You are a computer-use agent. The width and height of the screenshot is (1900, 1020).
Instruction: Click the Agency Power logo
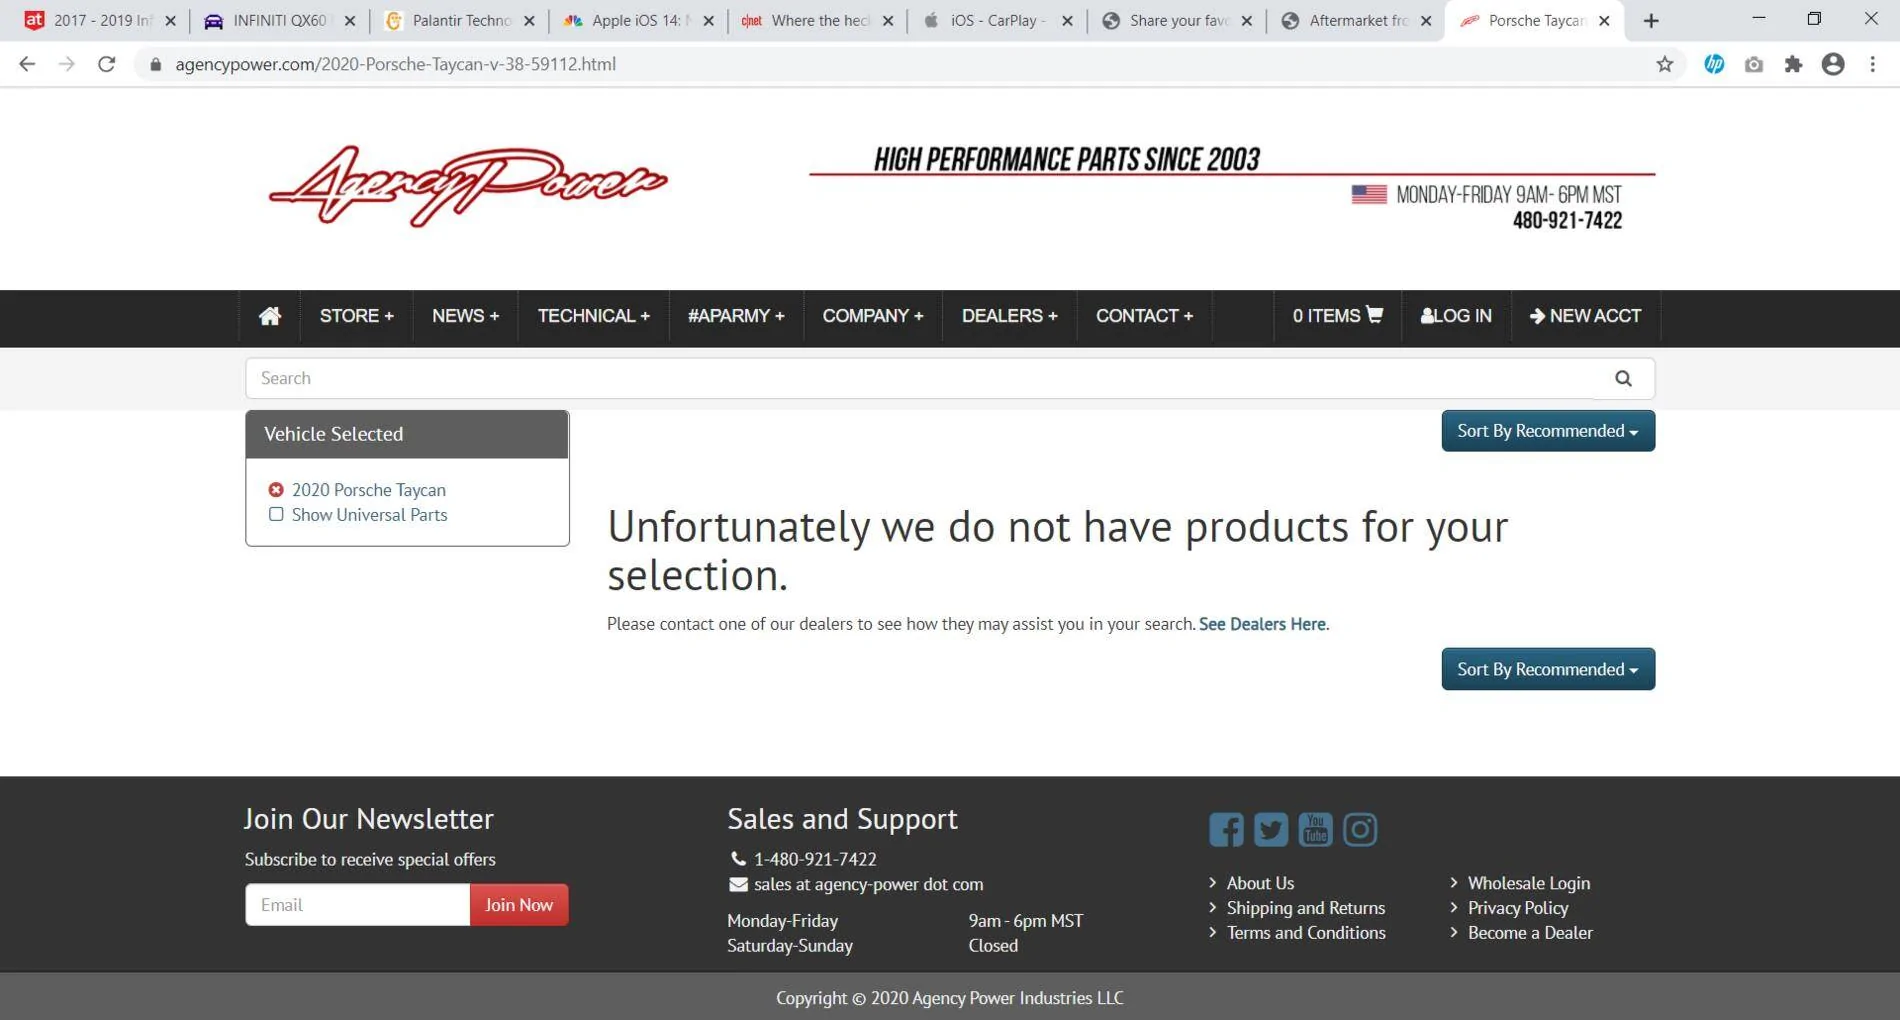pos(468,187)
